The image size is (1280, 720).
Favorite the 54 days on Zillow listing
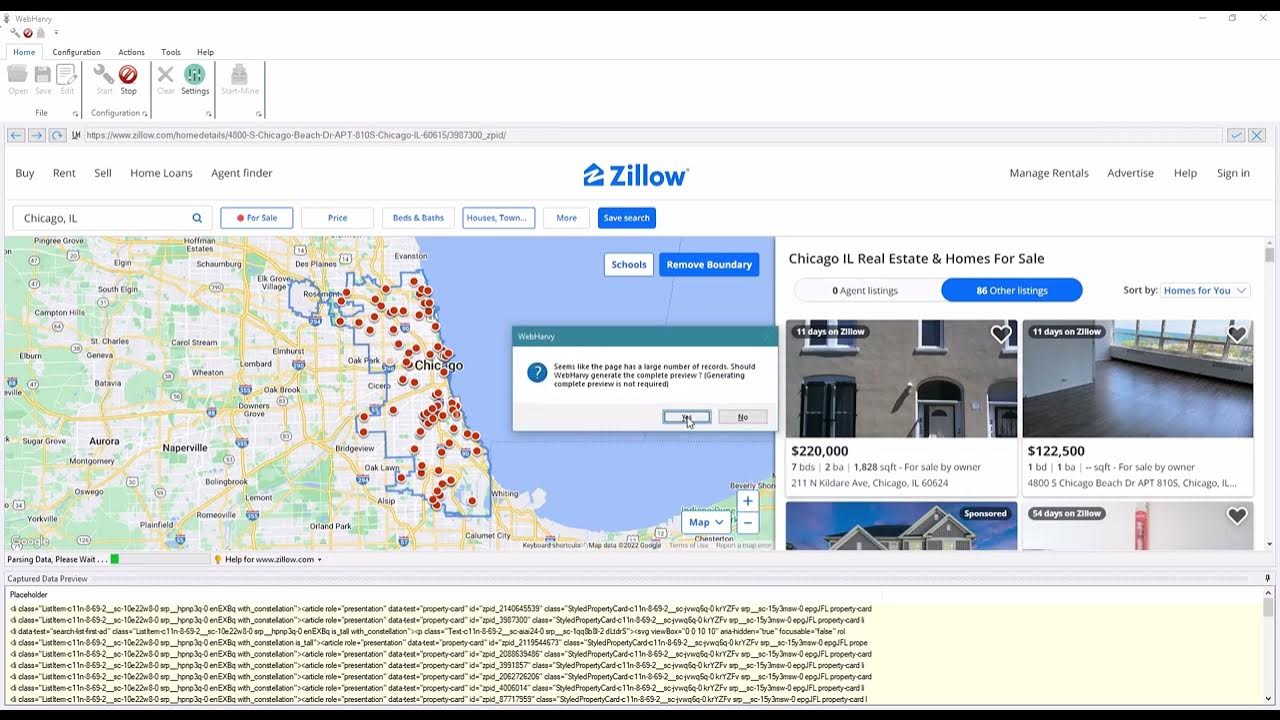1237,516
